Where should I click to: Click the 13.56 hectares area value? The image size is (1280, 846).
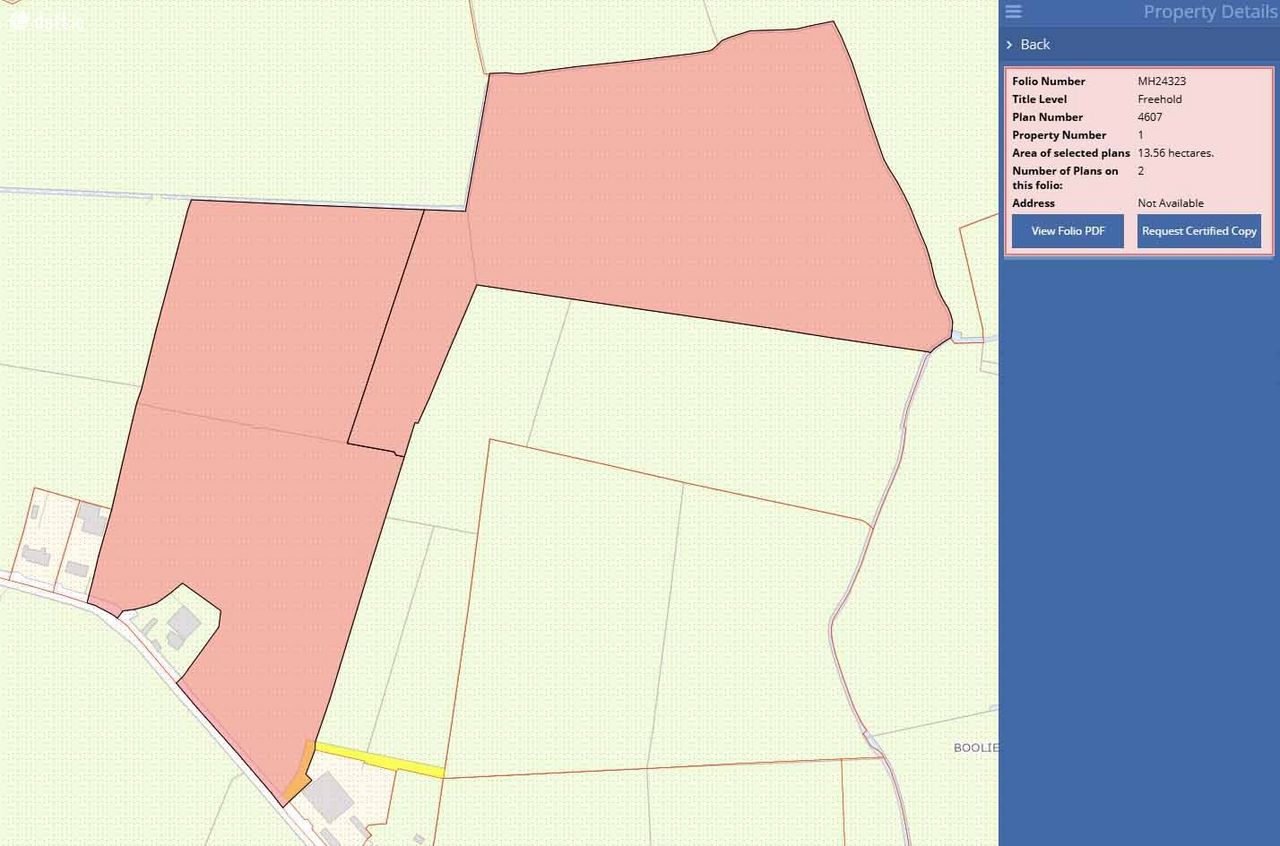click(x=1175, y=153)
